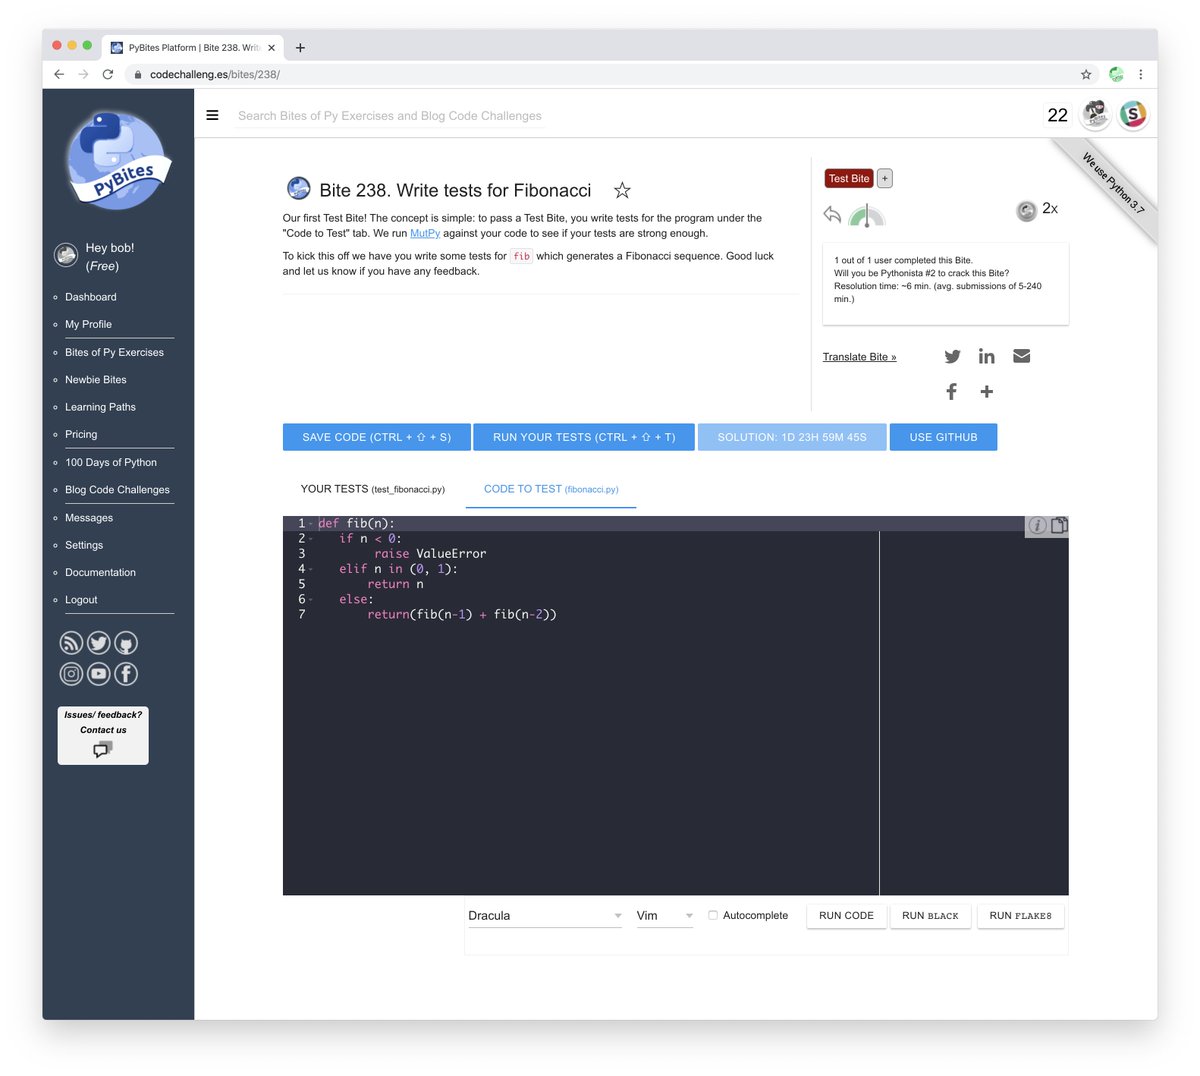Open PyBites YouTube sidebar icon
The width and height of the screenshot is (1200, 1076).
pos(98,674)
